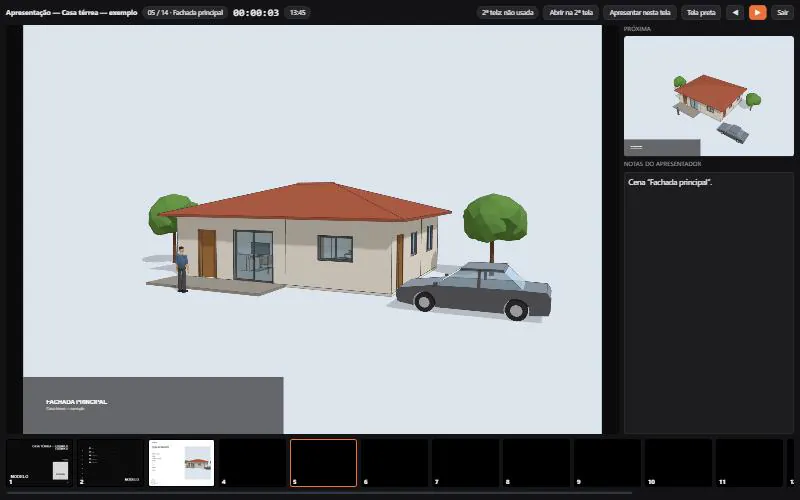Select slide thumbnail 4
Screen dimensions: 800x500
(252, 463)
